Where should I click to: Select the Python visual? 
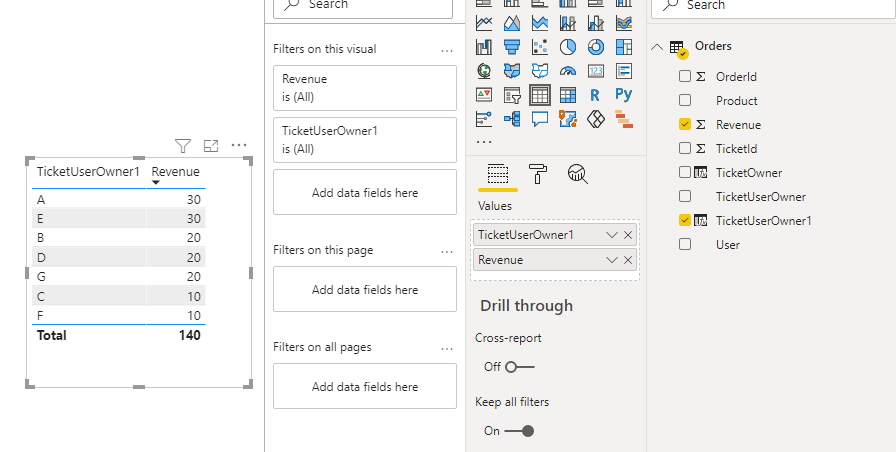624,95
